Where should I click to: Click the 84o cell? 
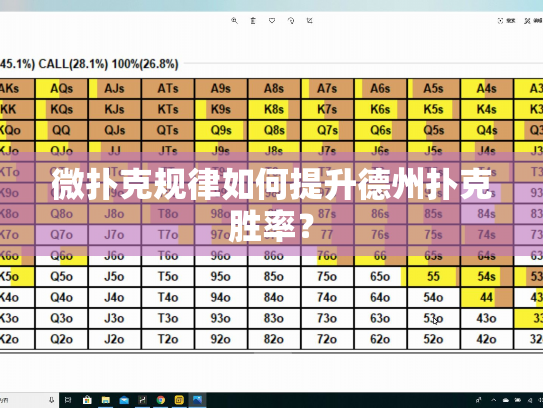click(274, 298)
